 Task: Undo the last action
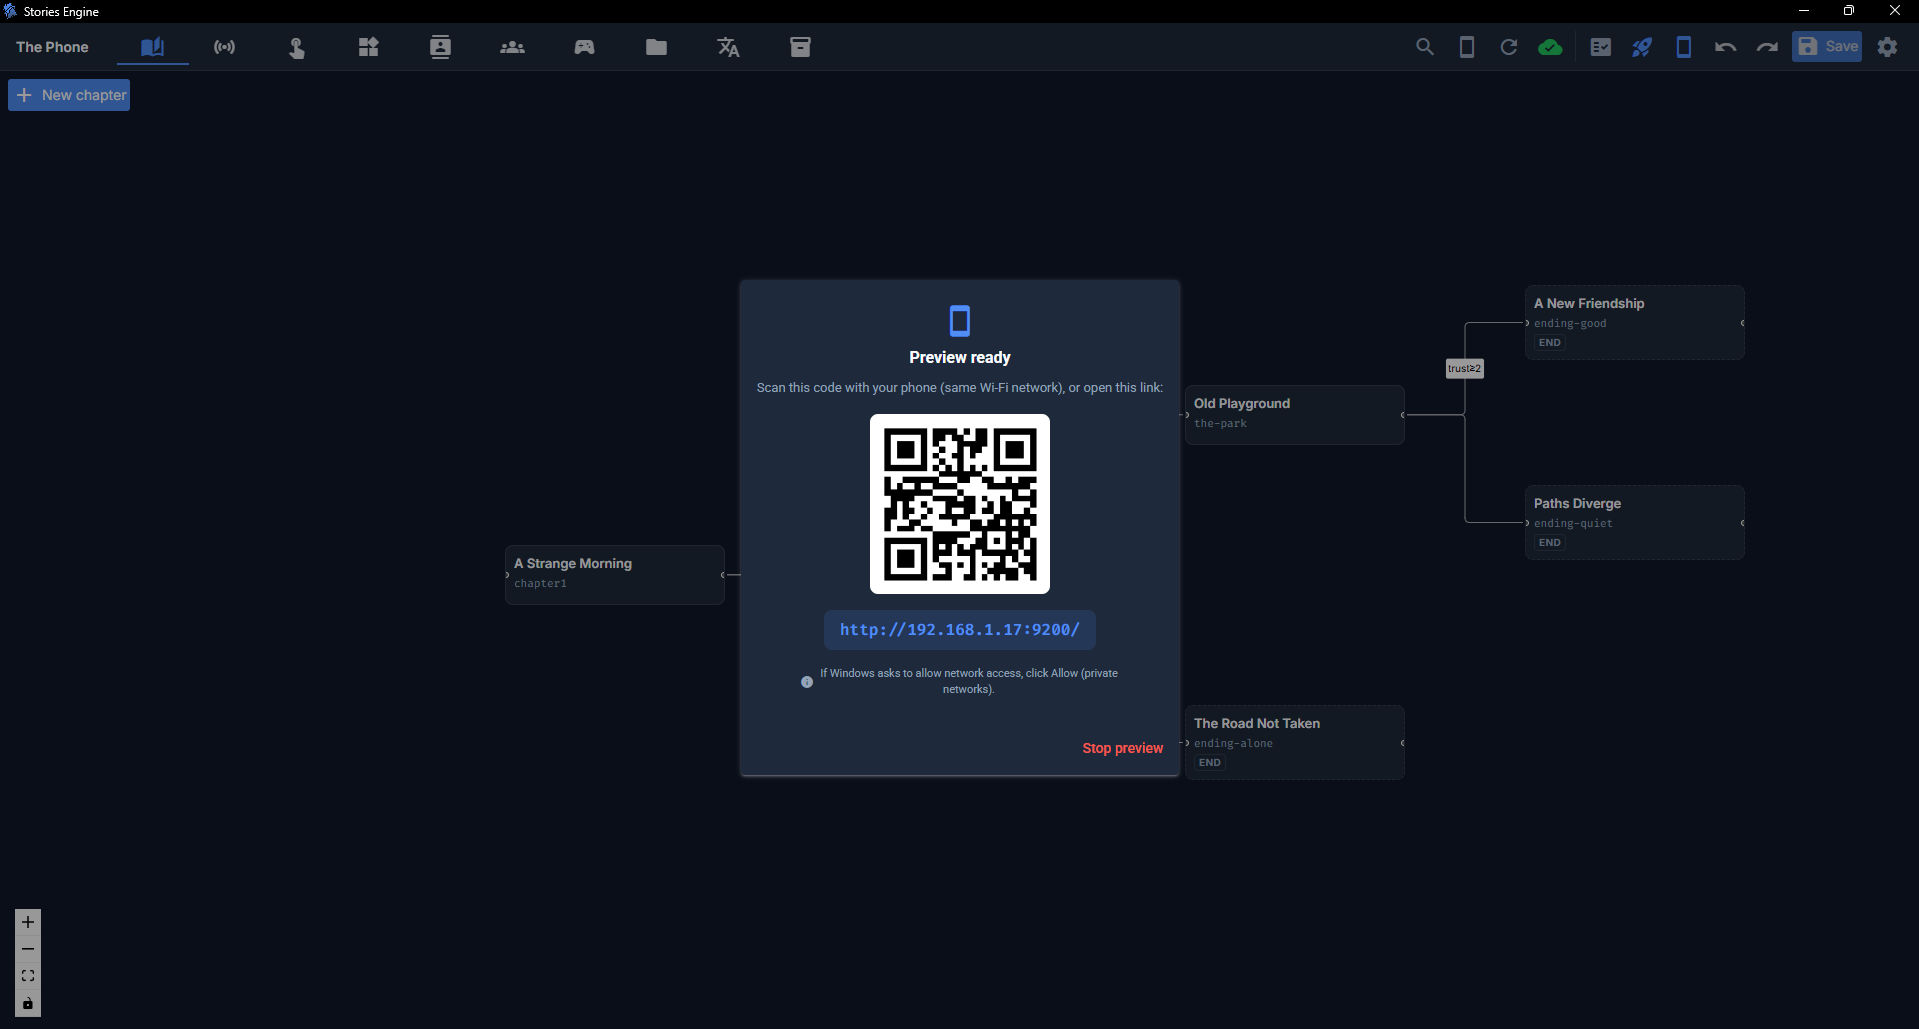click(x=1725, y=47)
